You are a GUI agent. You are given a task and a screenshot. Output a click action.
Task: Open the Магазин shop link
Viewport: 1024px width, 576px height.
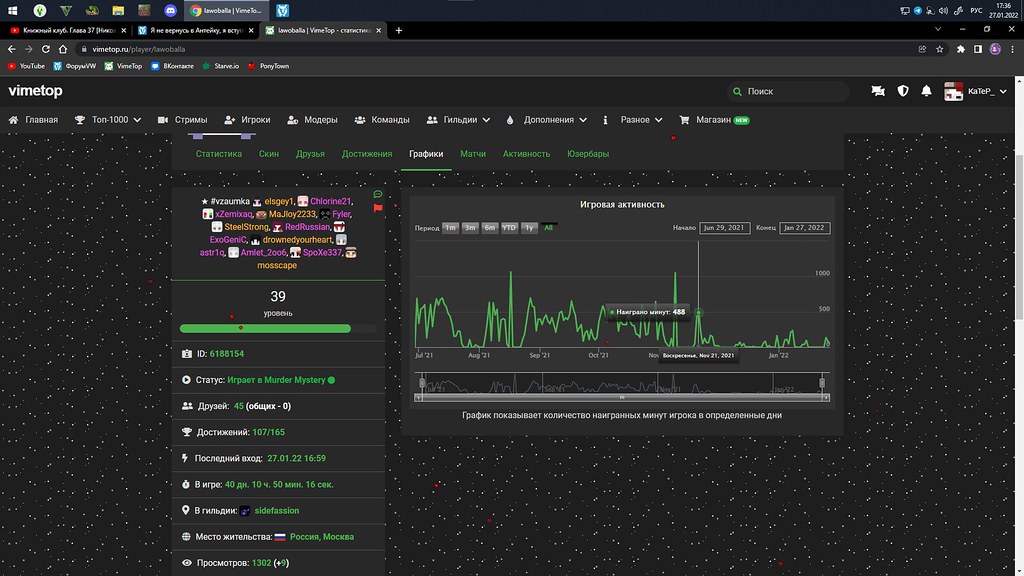pyautogui.click(x=714, y=120)
